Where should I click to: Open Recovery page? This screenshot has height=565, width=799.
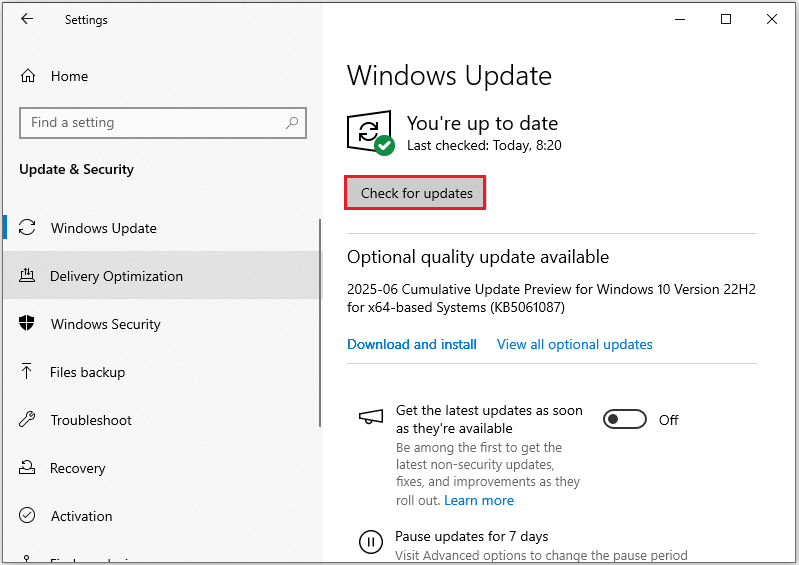click(162, 468)
